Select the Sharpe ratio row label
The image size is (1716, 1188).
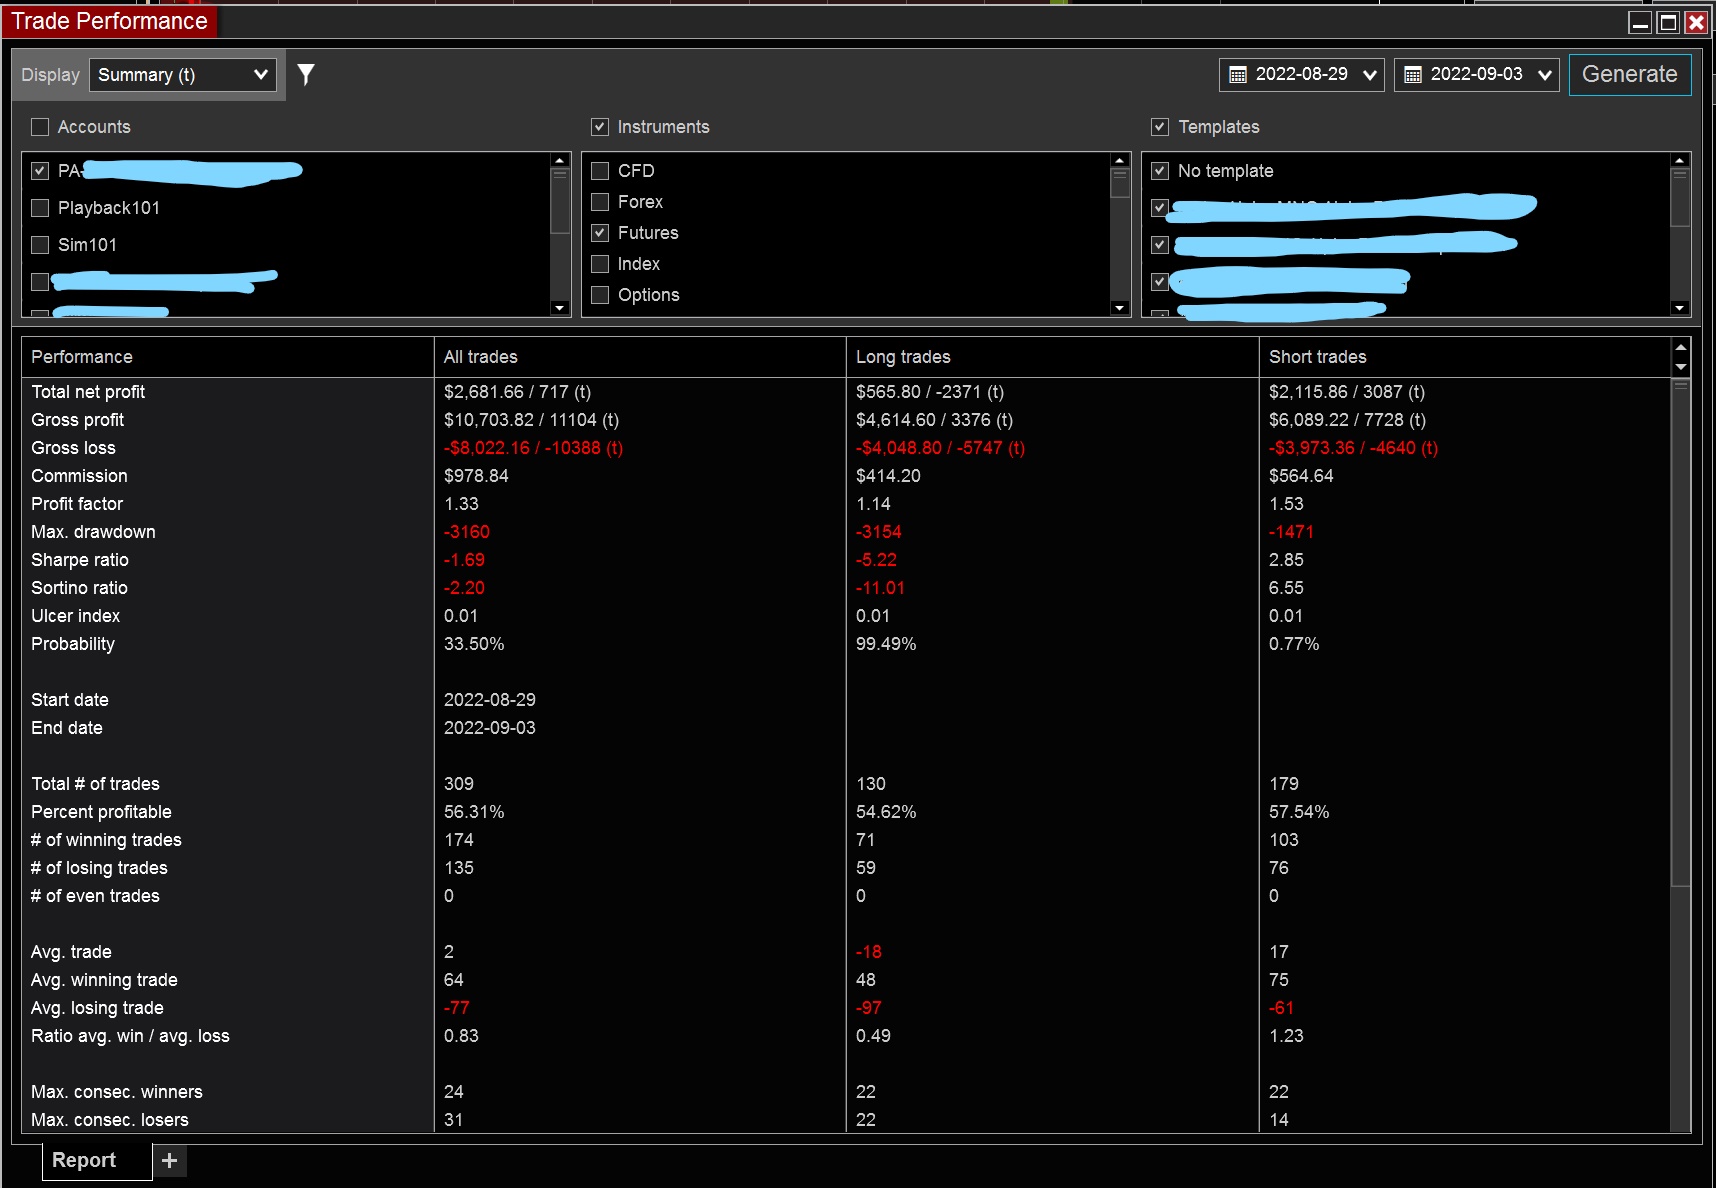80,560
